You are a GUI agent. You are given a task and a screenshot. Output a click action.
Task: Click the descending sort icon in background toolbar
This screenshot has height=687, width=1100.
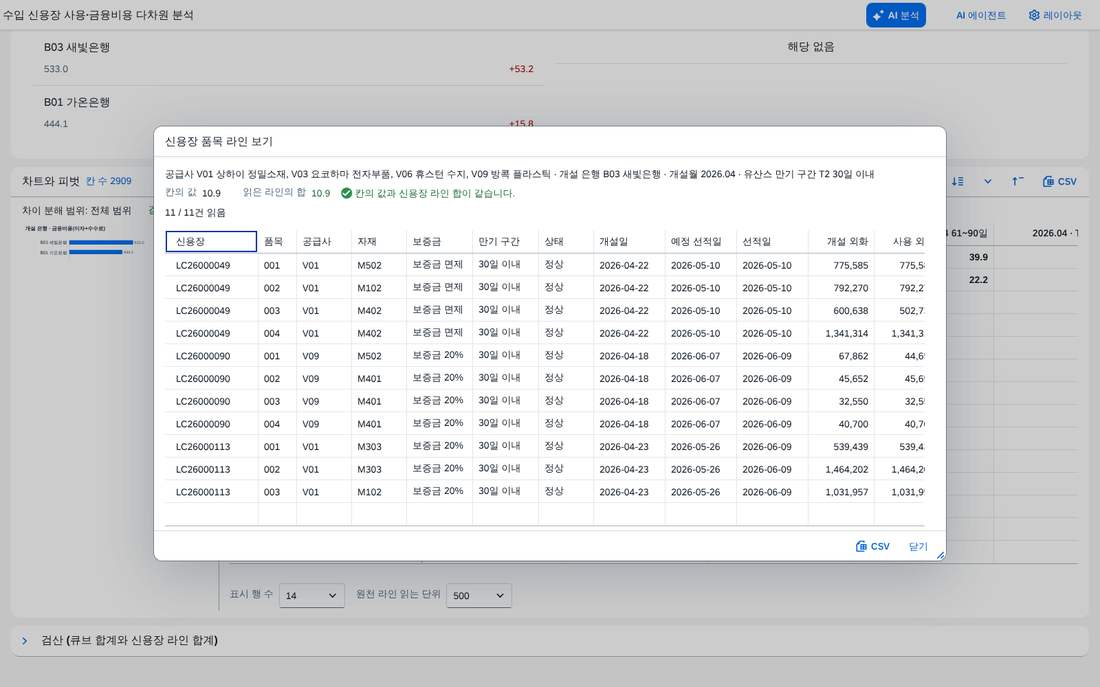958,181
